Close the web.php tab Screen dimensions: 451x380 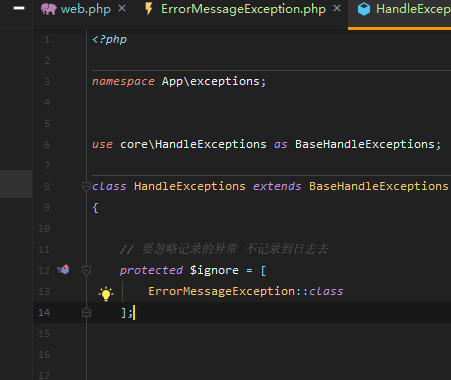pyautogui.click(x=122, y=8)
